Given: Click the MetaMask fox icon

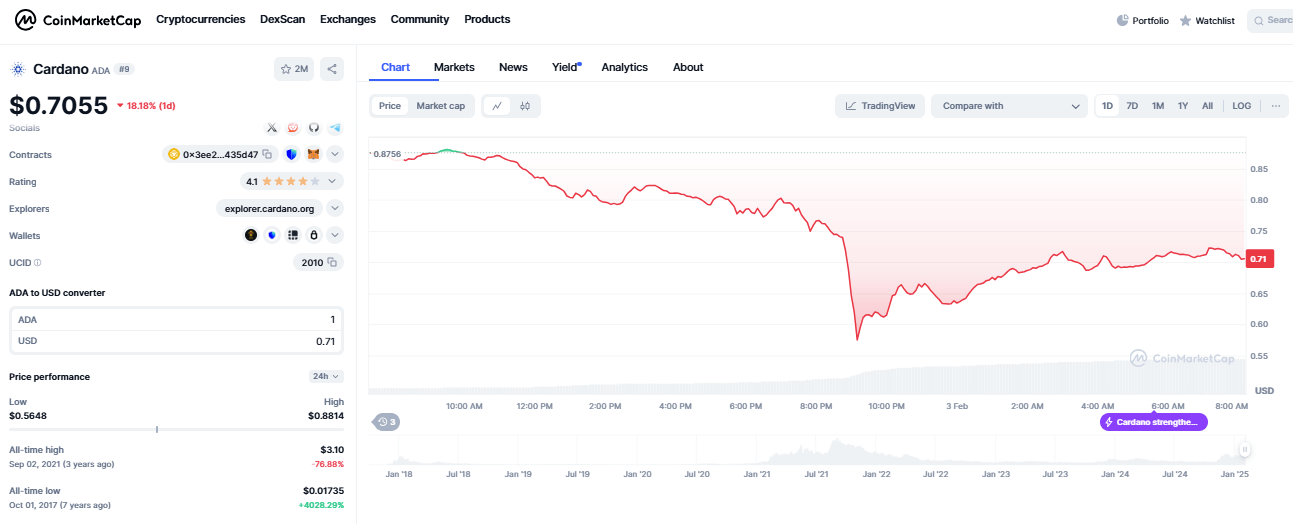Looking at the screenshot, I should [313, 155].
